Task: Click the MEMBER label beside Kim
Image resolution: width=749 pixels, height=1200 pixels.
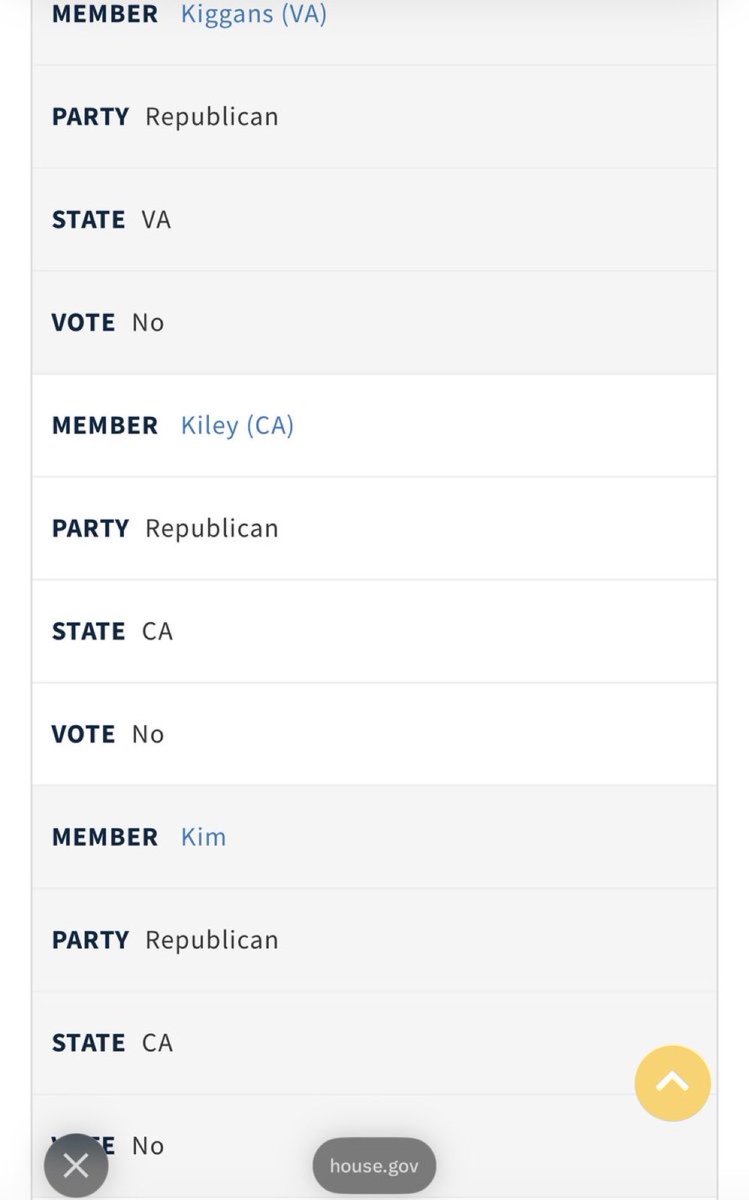Action: (x=105, y=837)
